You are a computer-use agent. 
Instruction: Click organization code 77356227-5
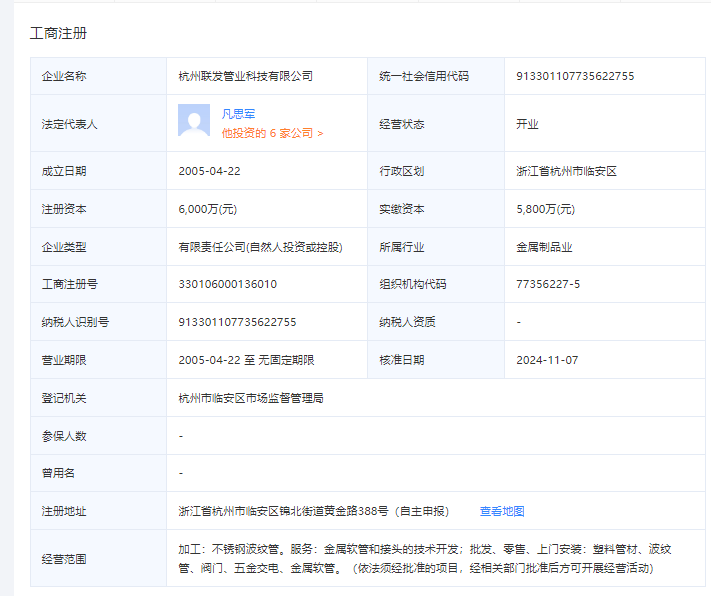[x=548, y=284]
